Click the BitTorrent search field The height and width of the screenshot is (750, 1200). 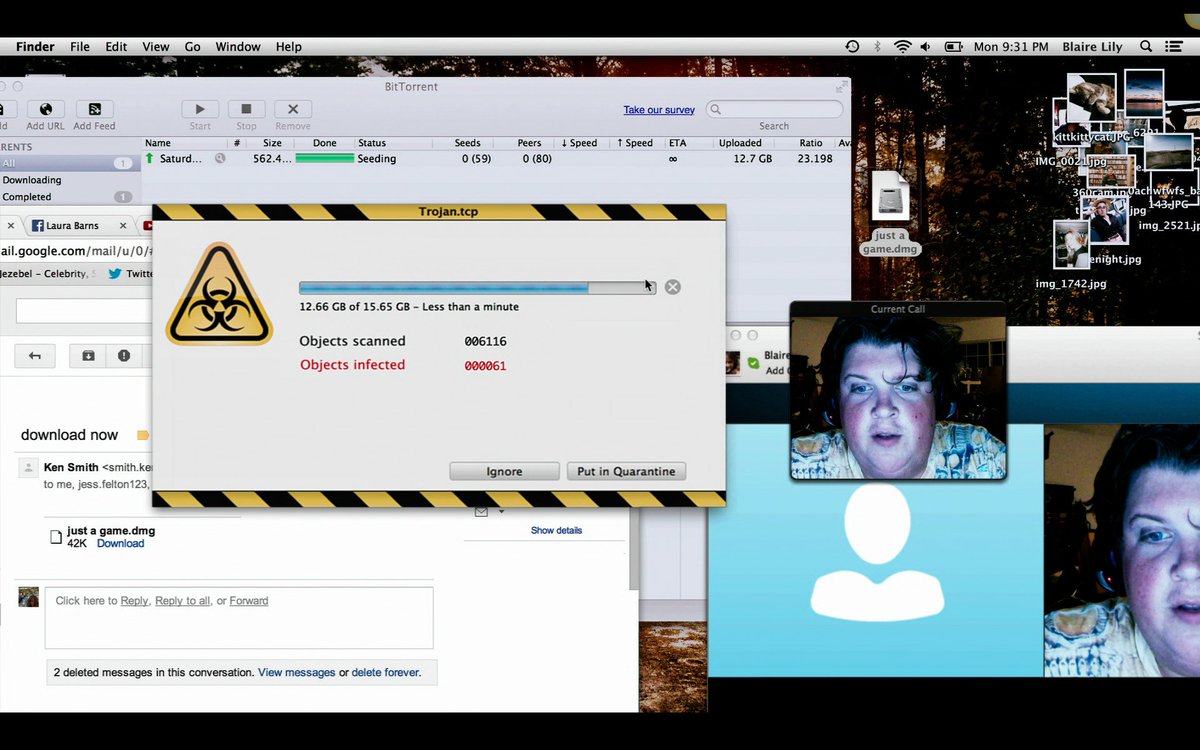pos(774,109)
